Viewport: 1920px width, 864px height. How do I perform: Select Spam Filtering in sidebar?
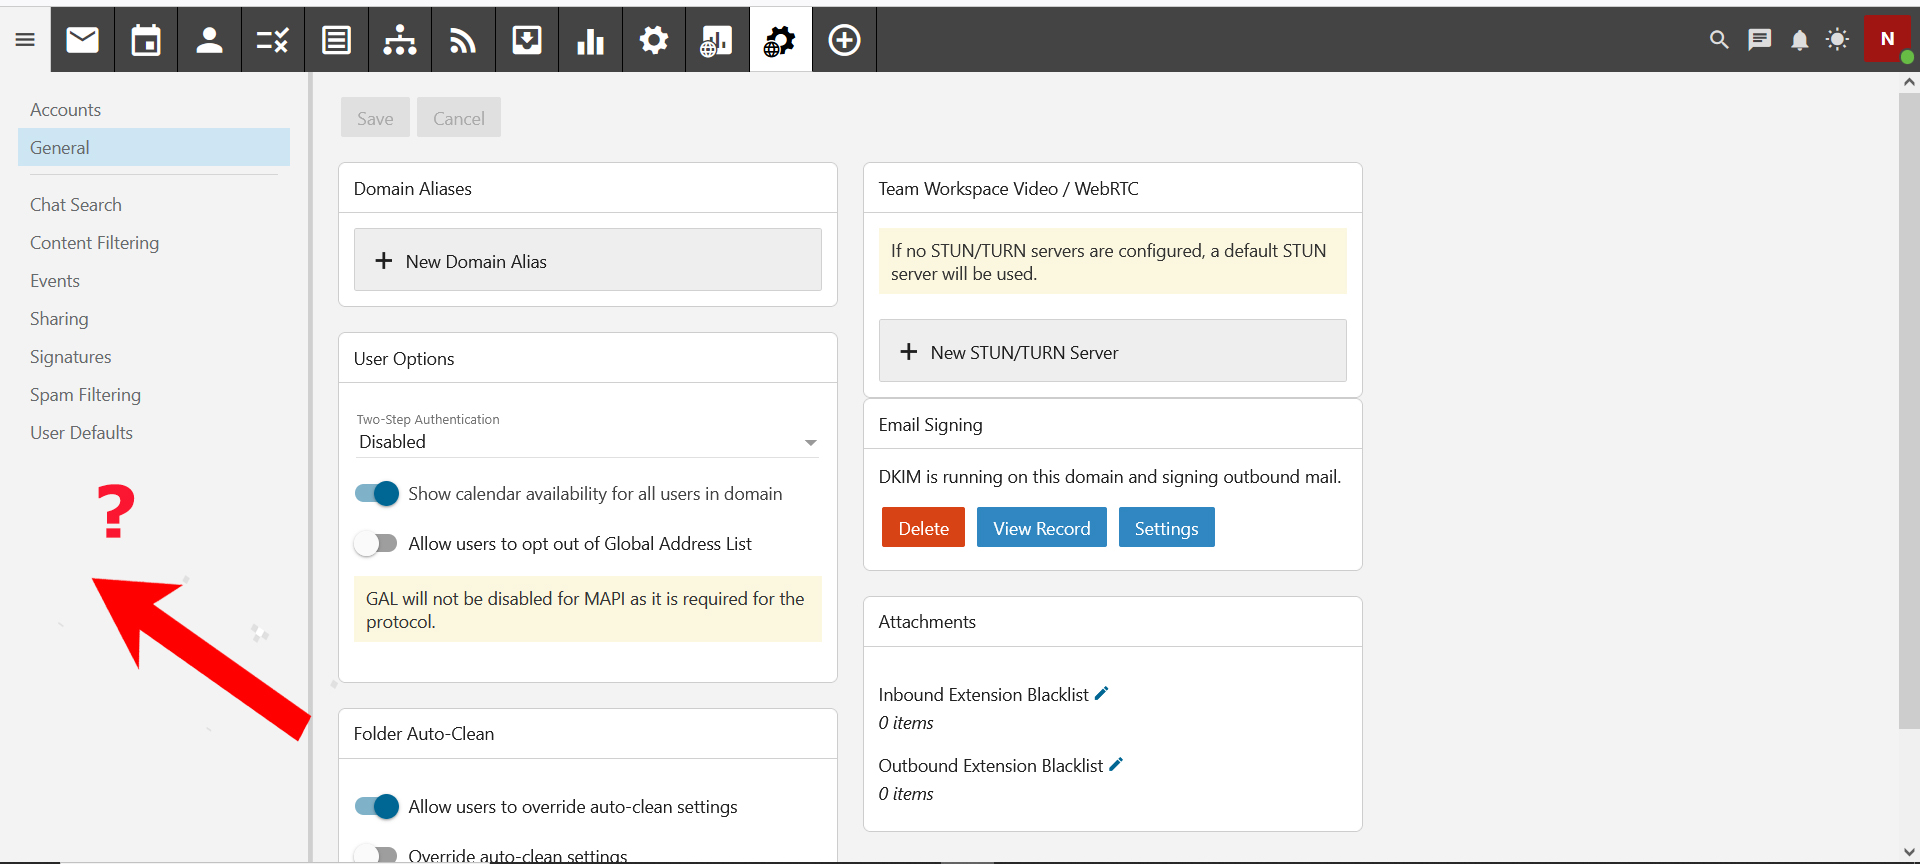coord(85,395)
